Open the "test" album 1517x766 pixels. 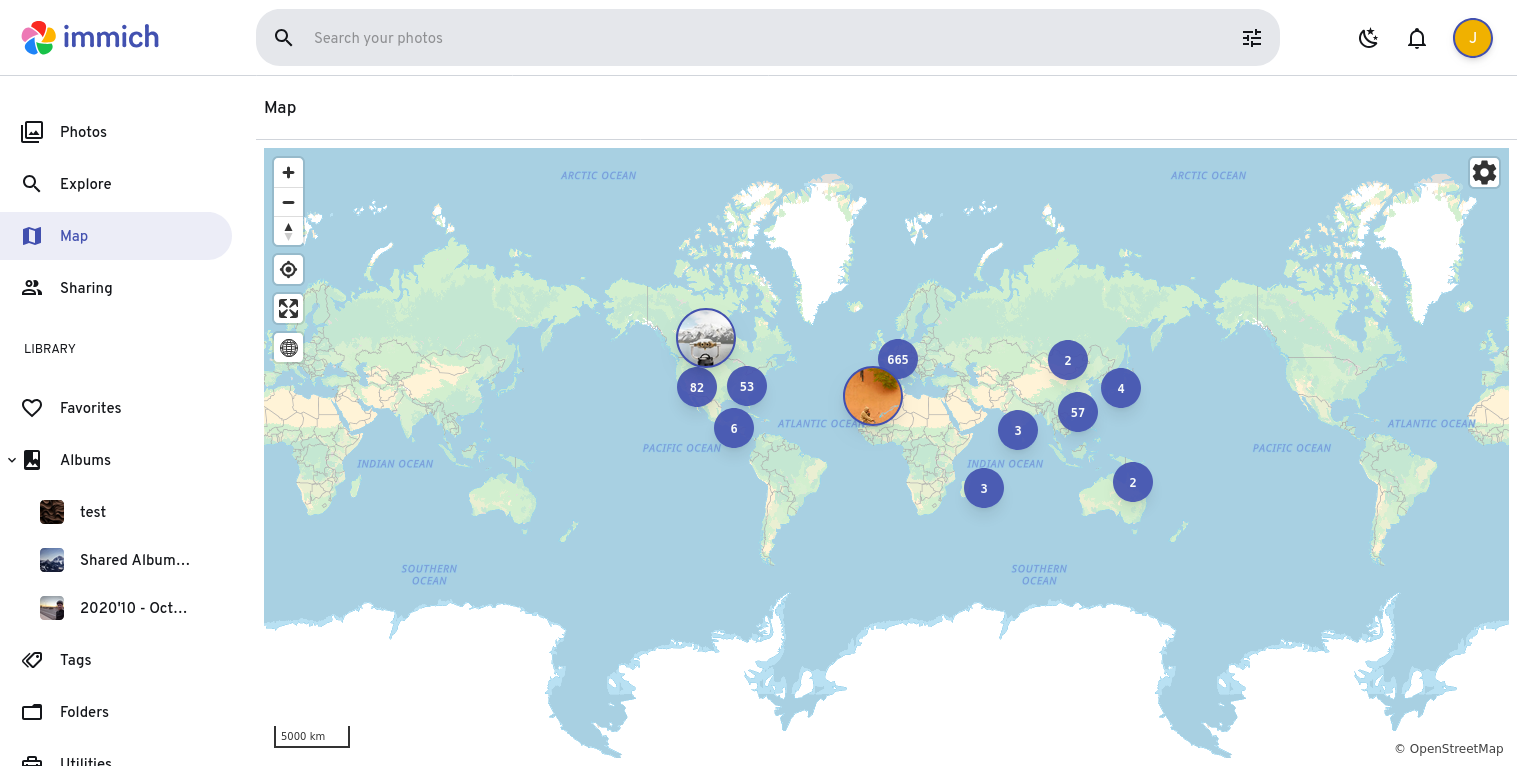point(93,512)
